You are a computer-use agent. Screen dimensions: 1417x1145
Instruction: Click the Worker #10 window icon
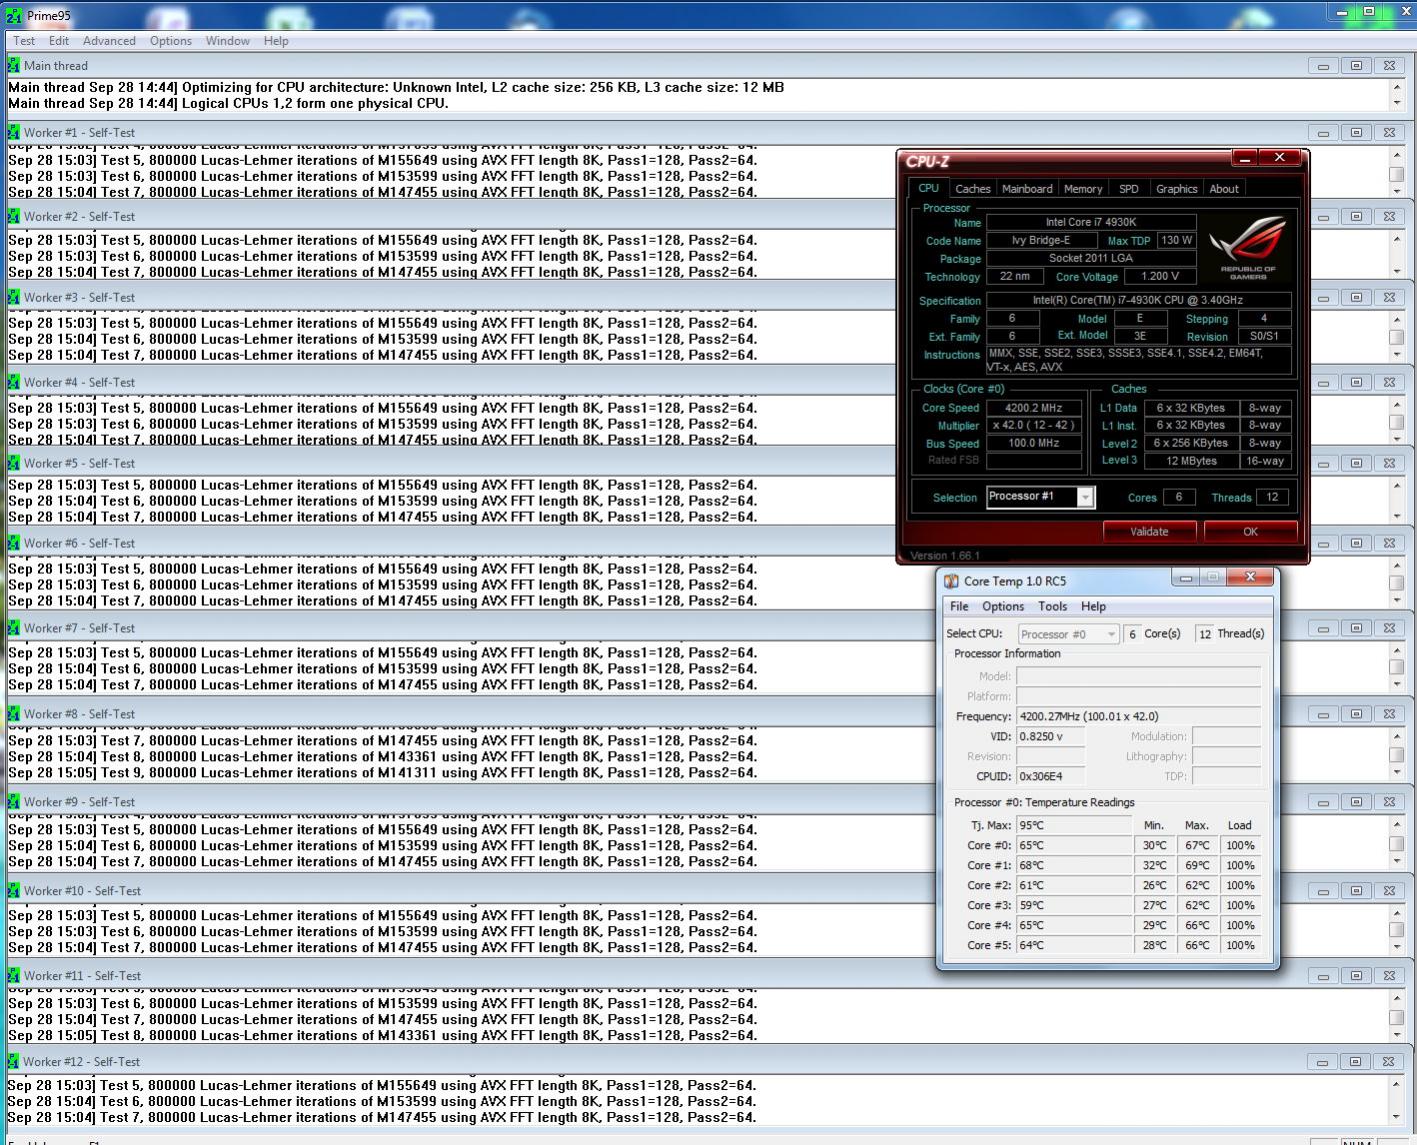point(14,891)
